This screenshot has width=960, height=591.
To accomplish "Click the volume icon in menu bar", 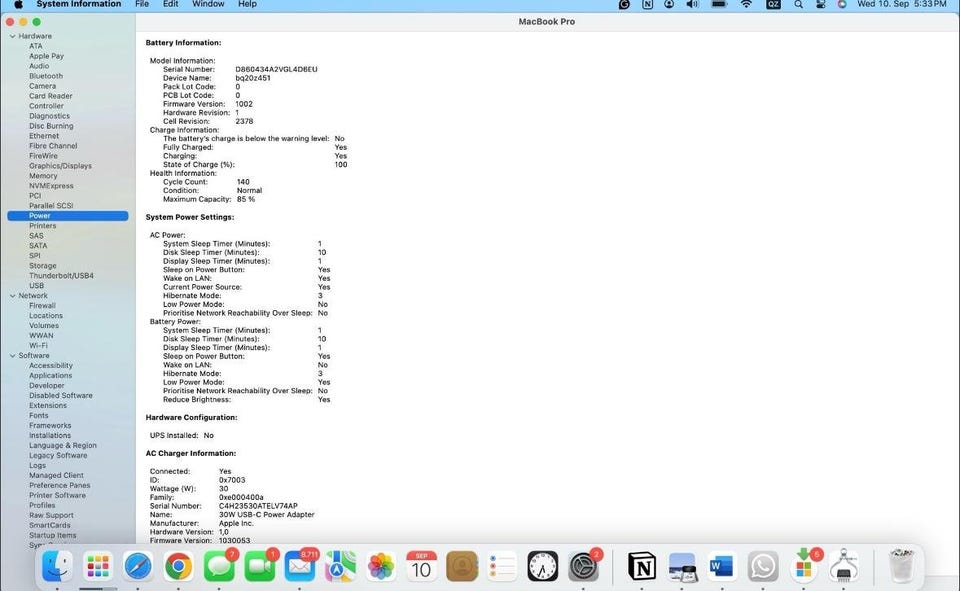I will (693, 5).
